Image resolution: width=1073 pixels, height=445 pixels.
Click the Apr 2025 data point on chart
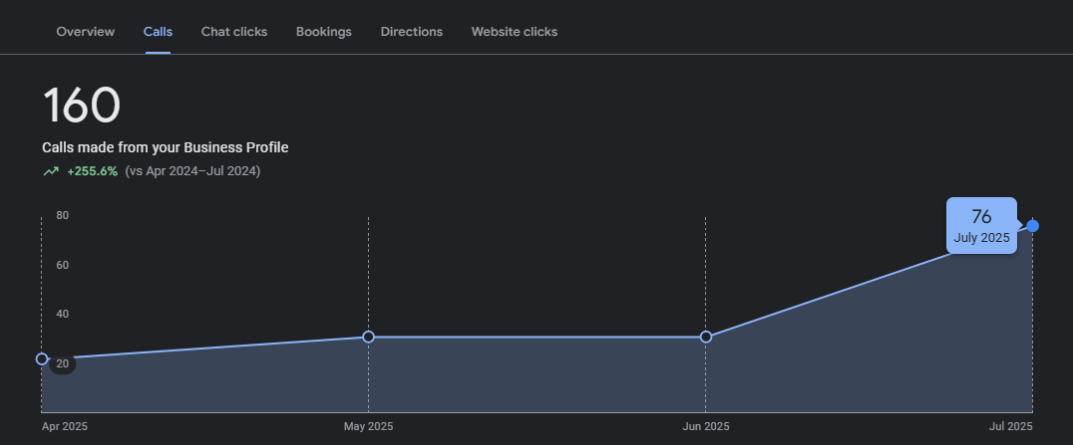pos(42,358)
